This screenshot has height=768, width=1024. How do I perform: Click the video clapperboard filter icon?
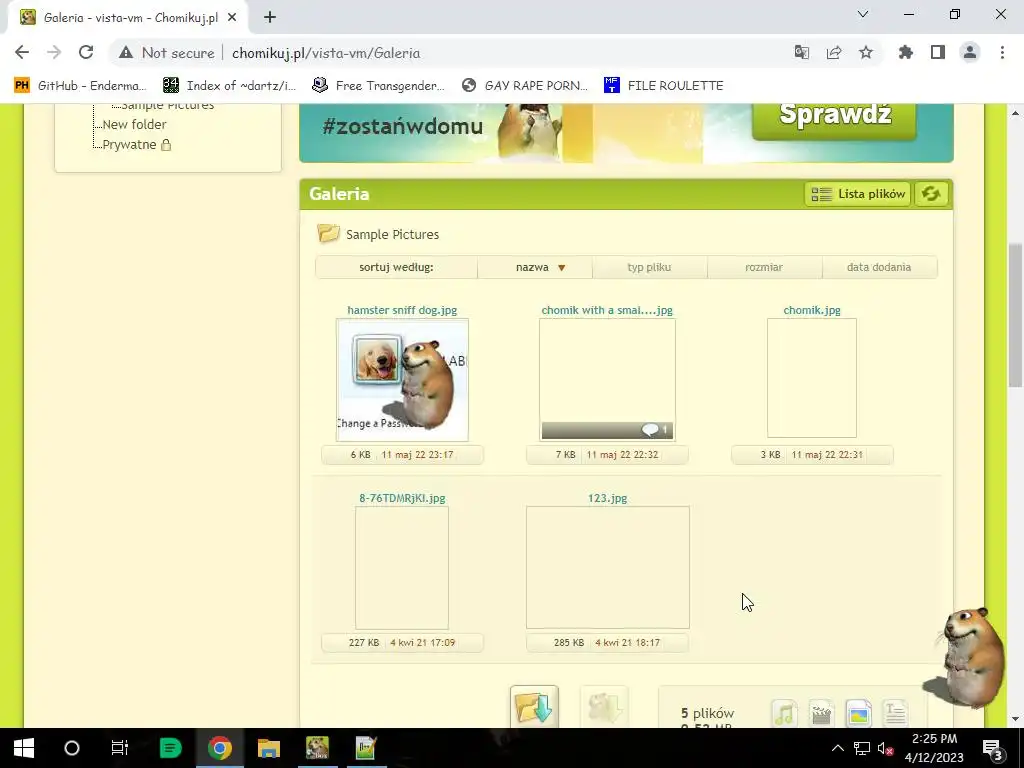click(821, 713)
